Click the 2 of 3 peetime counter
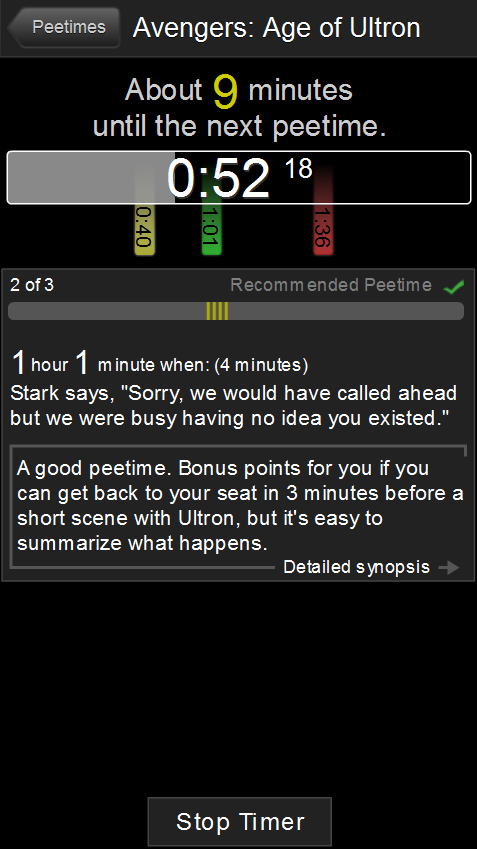This screenshot has width=477, height=849. pyautogui.click(x=32, y=285)
